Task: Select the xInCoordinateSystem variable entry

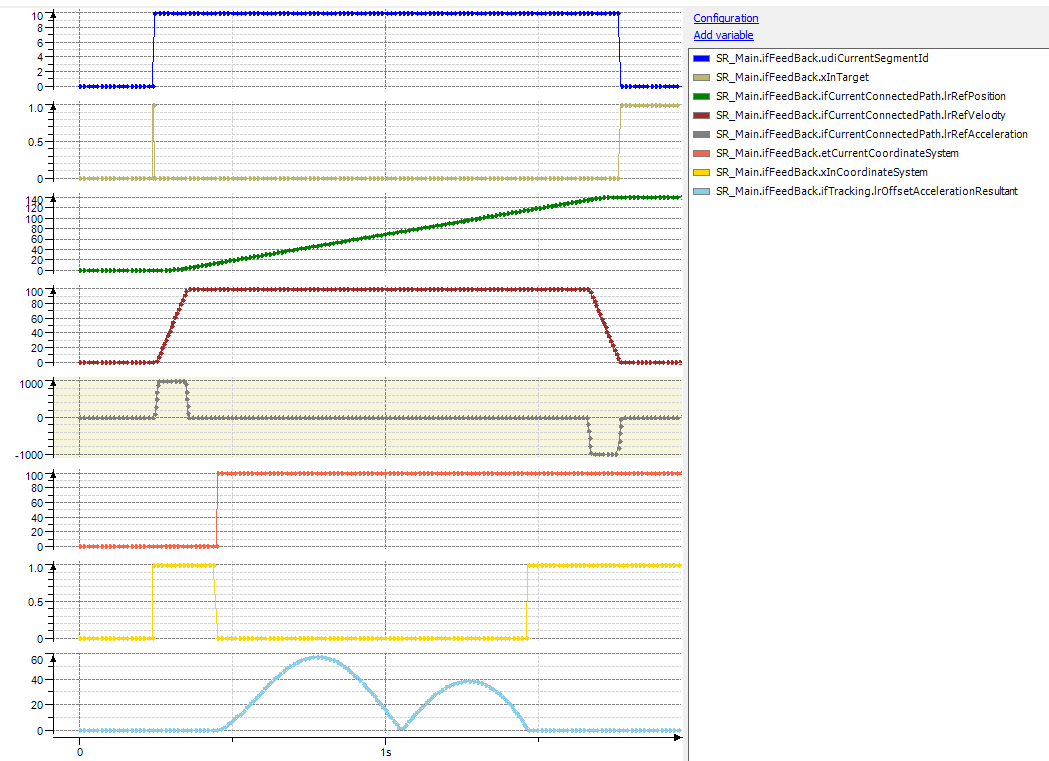Action: [822, 172]
